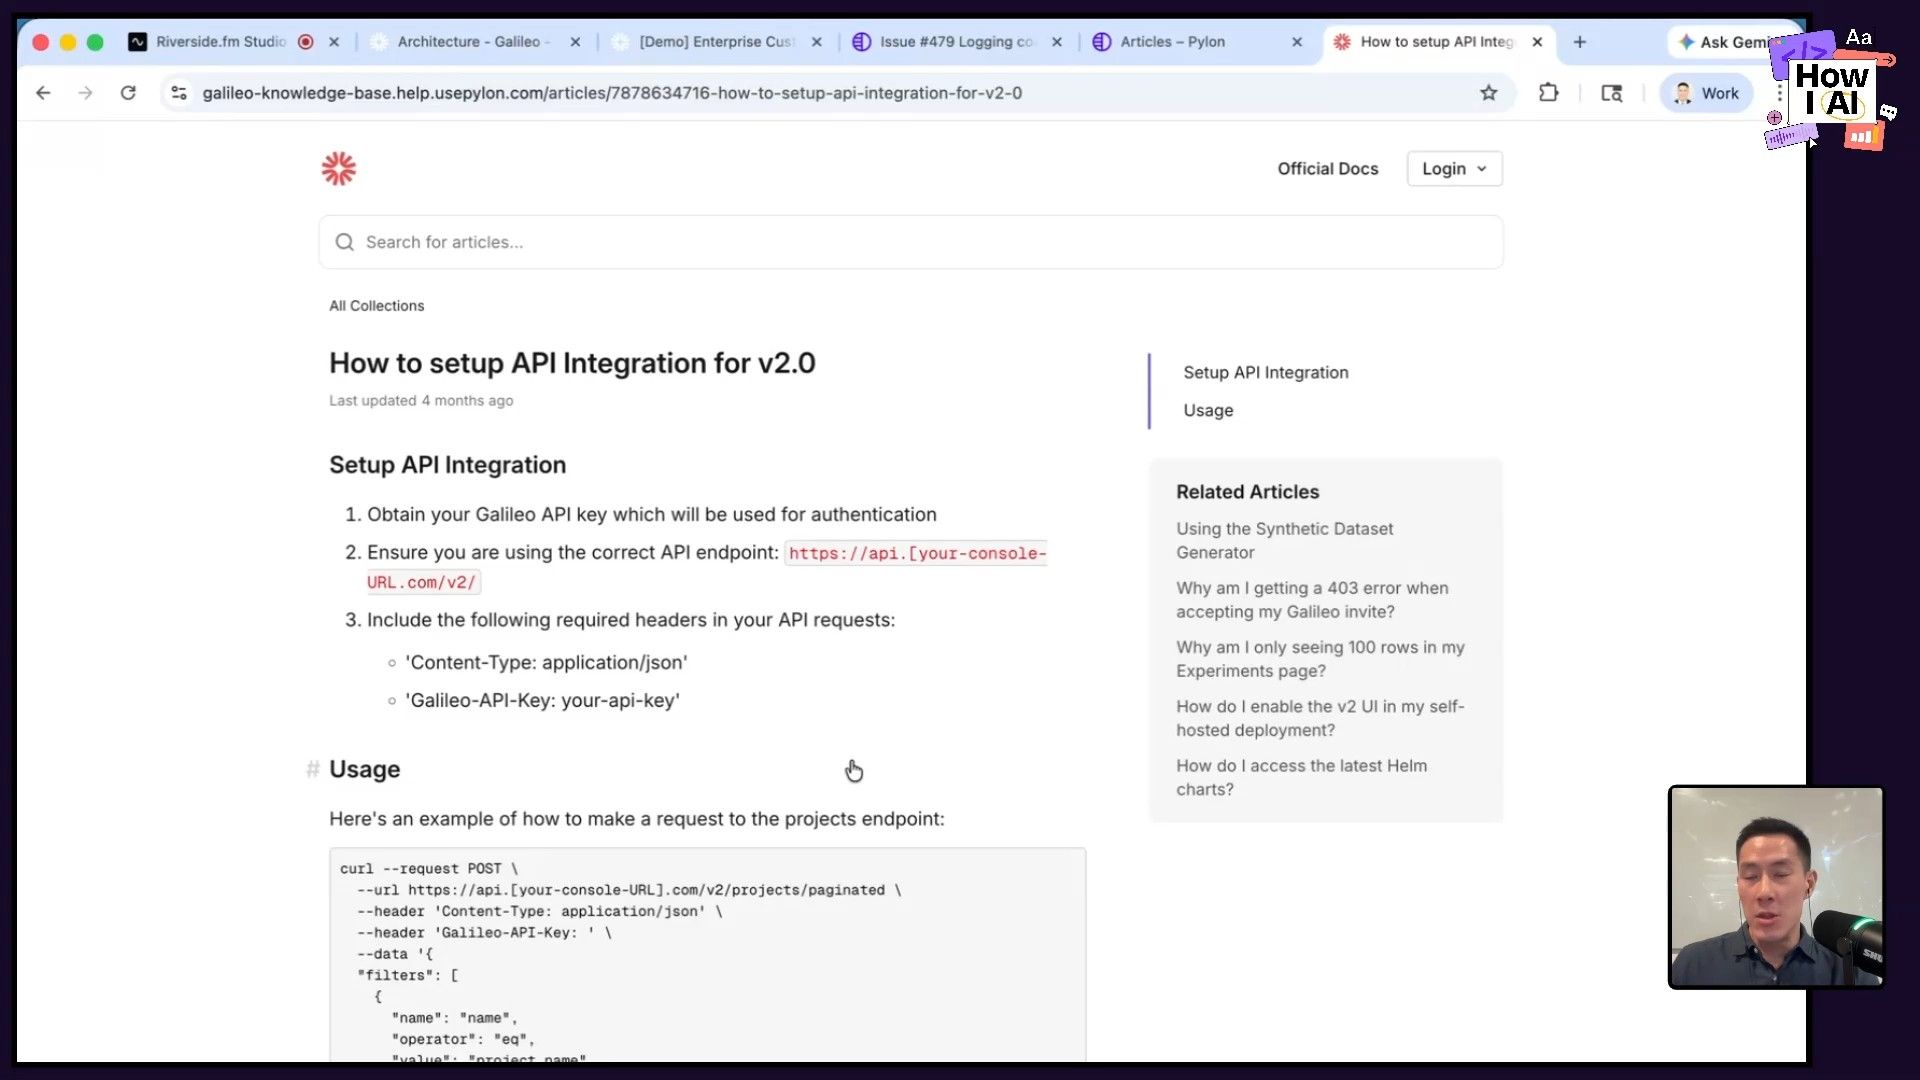Click the Usage heading

tap(364, 769)
